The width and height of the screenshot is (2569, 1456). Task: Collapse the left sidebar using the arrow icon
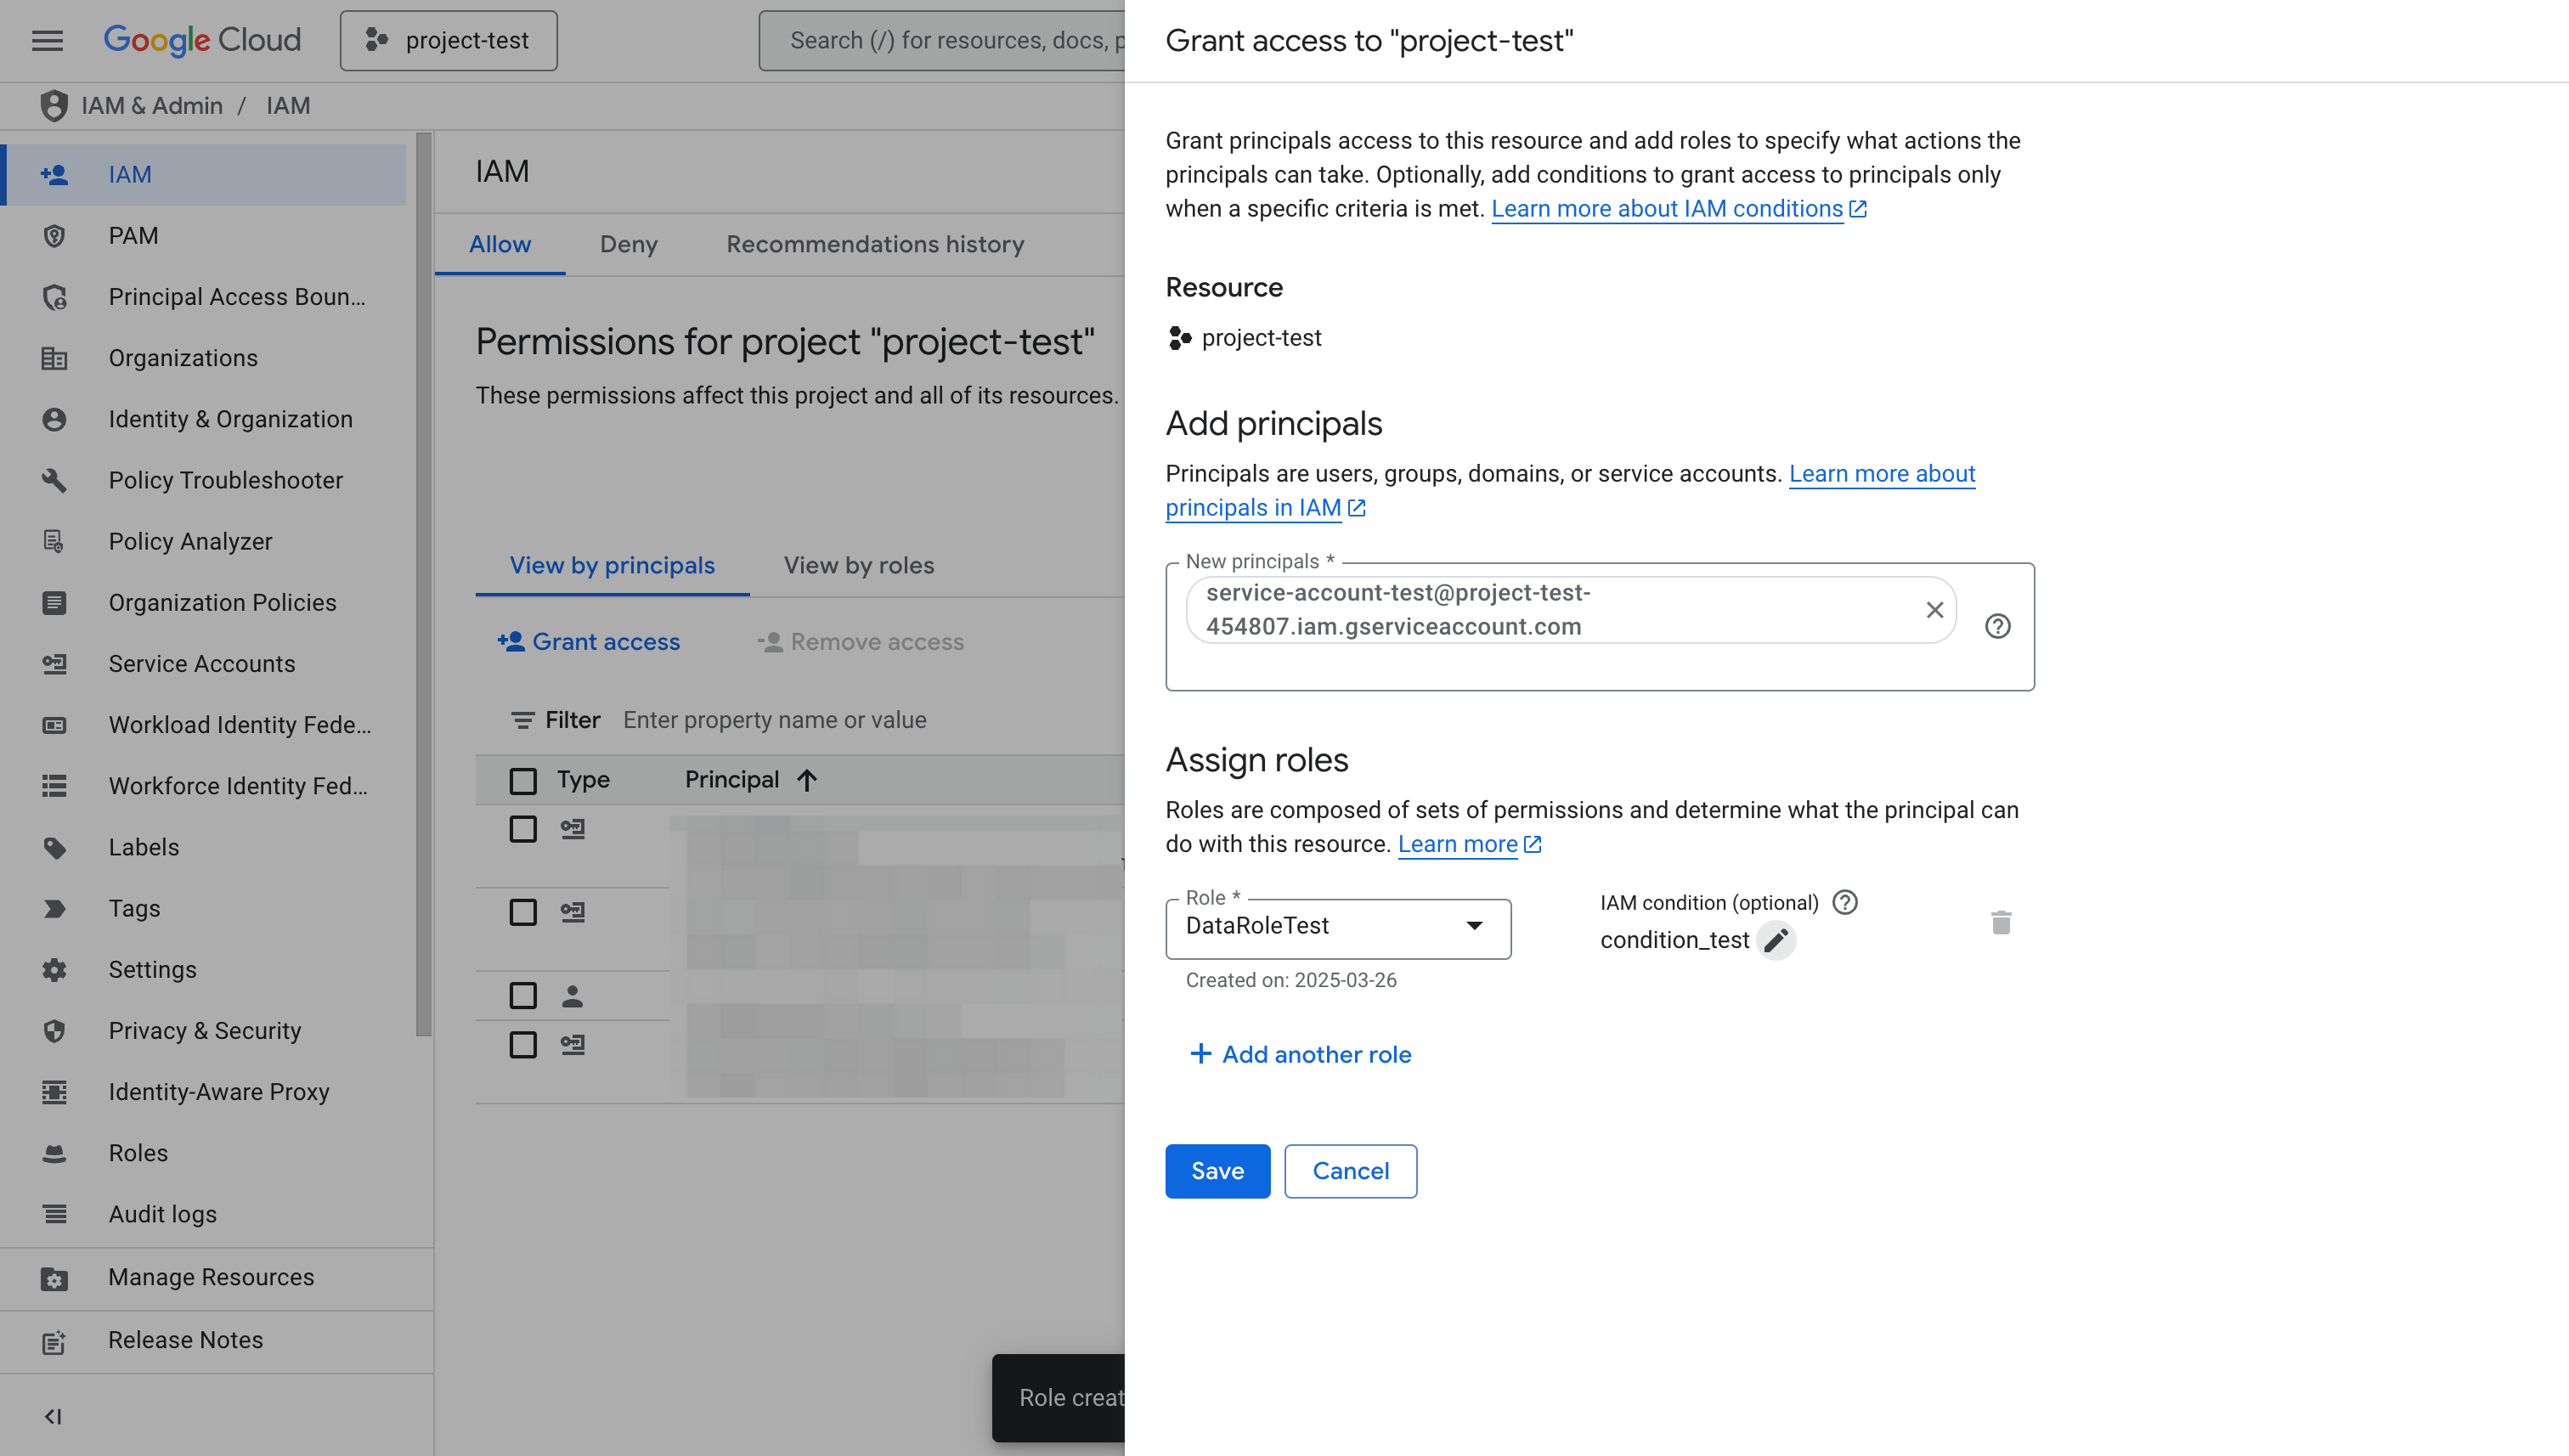tap(53, 1416)
